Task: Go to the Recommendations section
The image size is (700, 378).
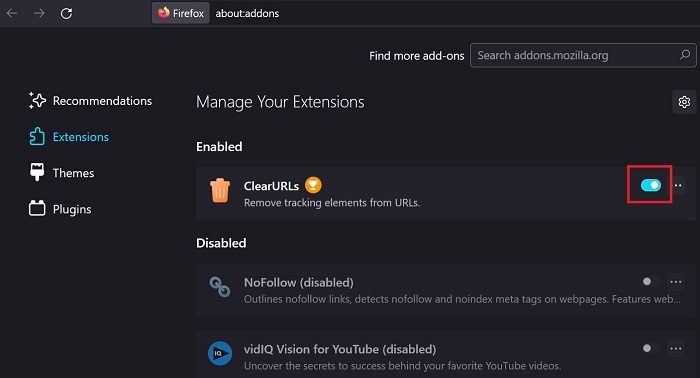Action: [90, 101]
